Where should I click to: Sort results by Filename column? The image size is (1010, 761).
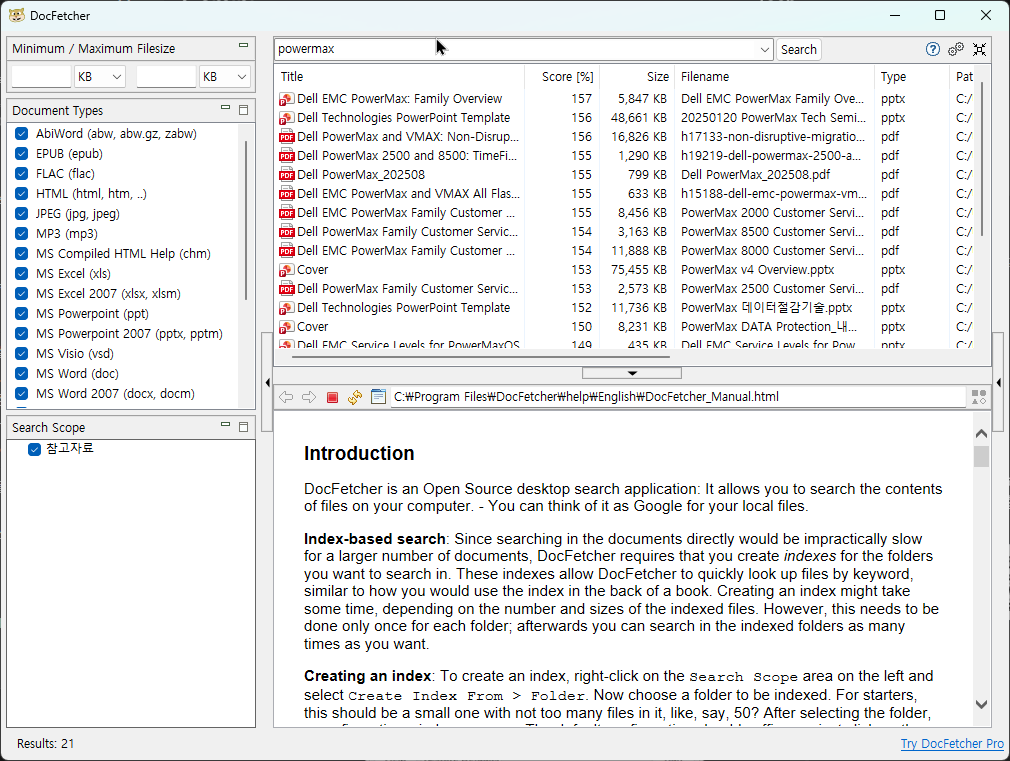pyautogui.click(x=774, y=77)
